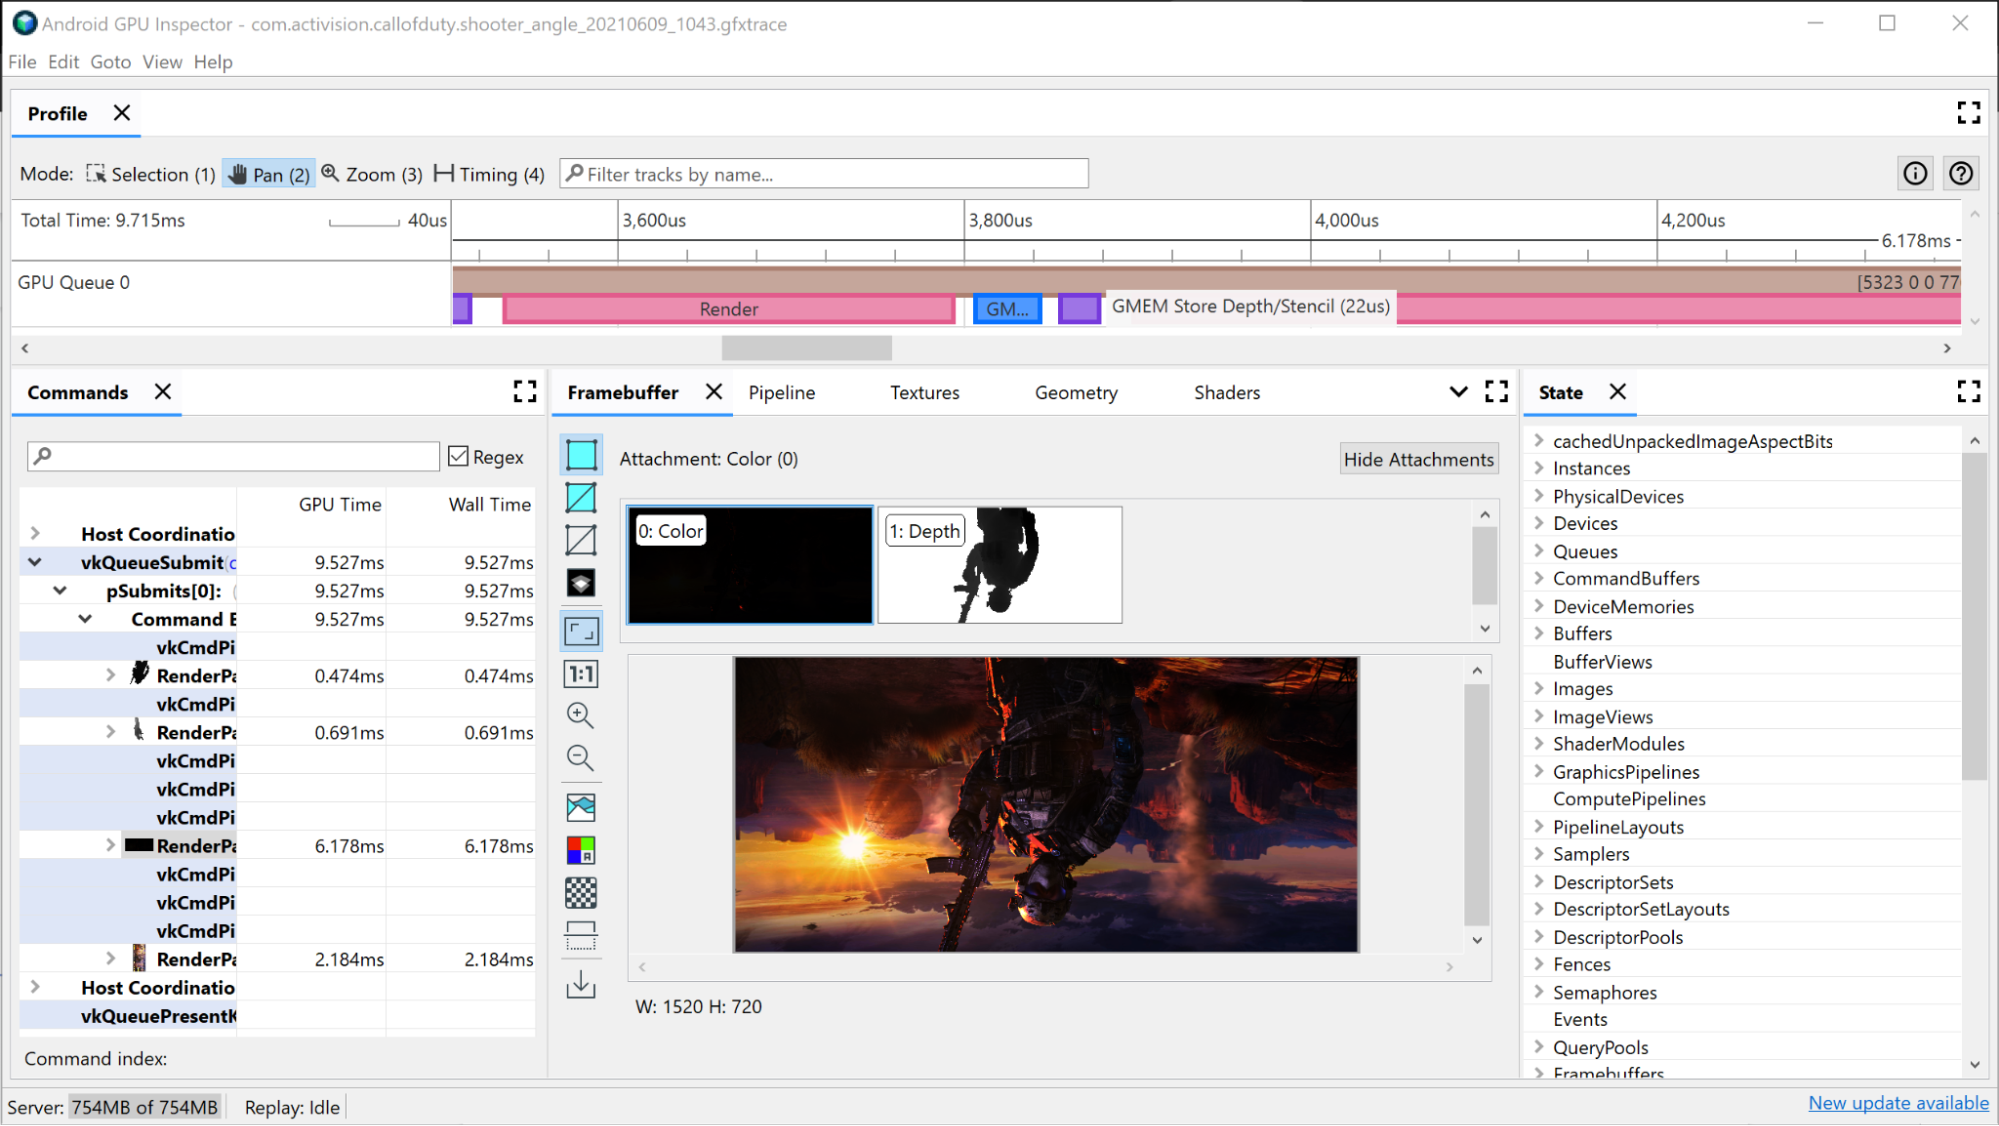Image resolution: width=1999 pixels, height=1126 pixels.
Task: Click the Filter tracks by name field
Action: (824, 174)
